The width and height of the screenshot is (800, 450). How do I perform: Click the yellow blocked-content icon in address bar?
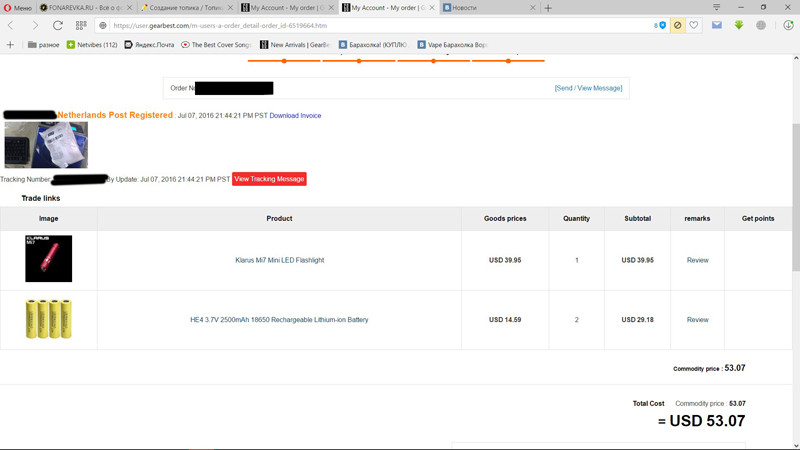point(678,26)
